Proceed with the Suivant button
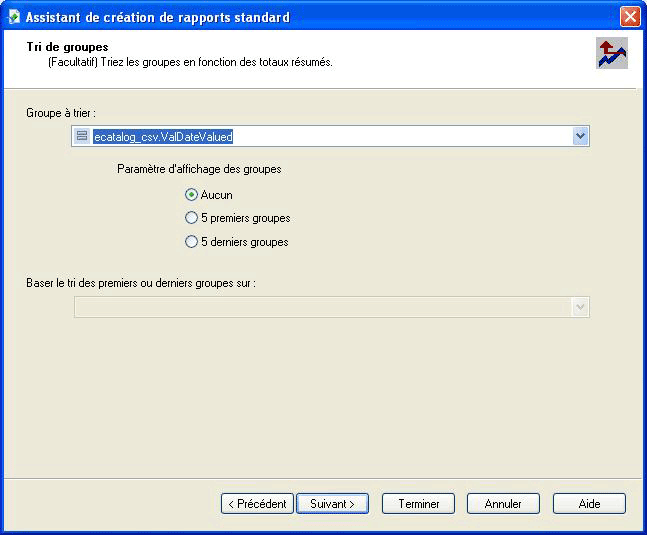Viewport: 647px width, 535px height. coord(333,504)
